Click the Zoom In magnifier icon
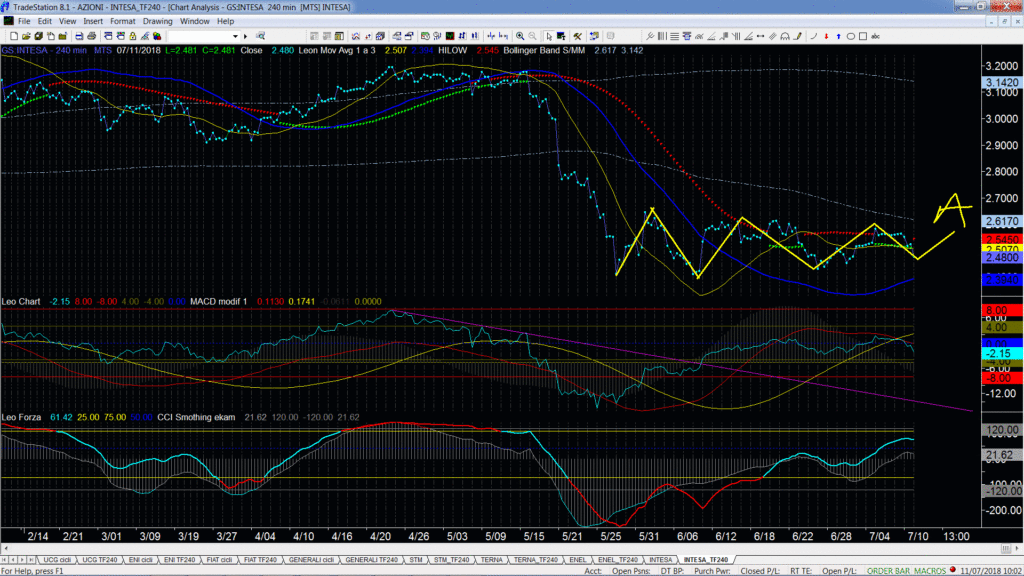This screenshot has height=576, width=1024. [520, 36]
